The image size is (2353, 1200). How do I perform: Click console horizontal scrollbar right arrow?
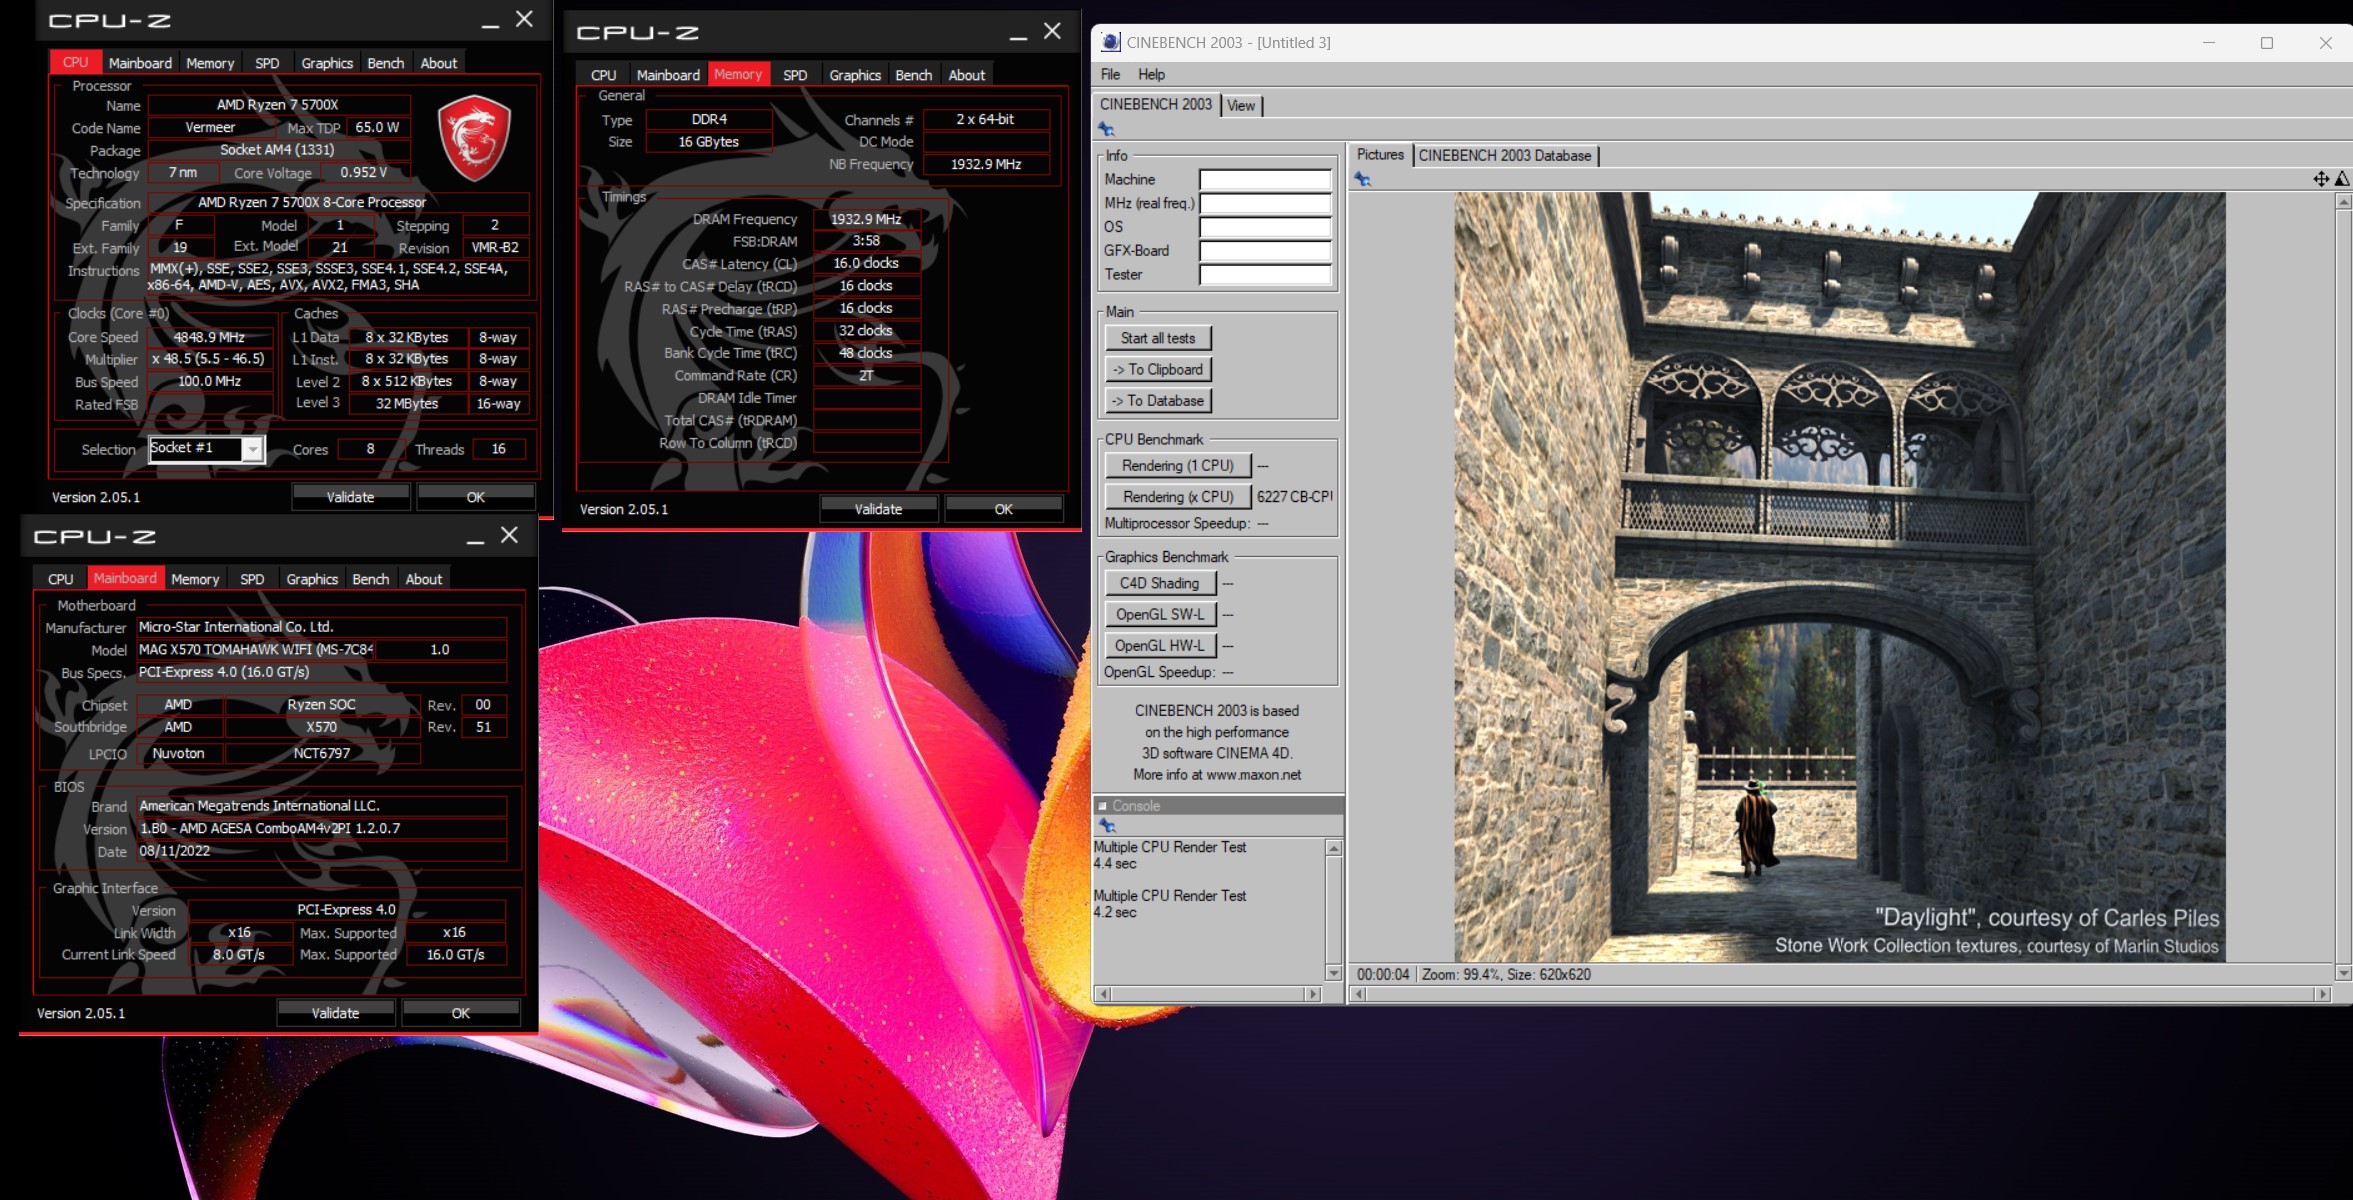click(x=1313, y=994)
